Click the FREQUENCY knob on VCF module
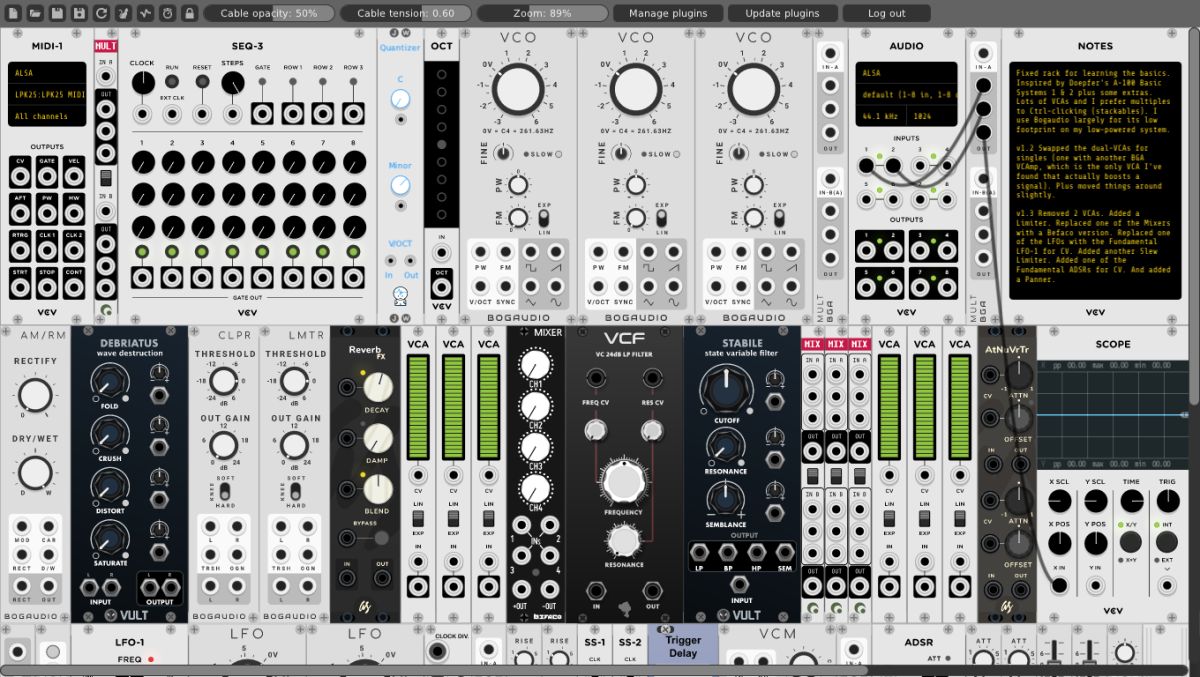This screenshot has width=1200, height=677. [x=623, y=482]
